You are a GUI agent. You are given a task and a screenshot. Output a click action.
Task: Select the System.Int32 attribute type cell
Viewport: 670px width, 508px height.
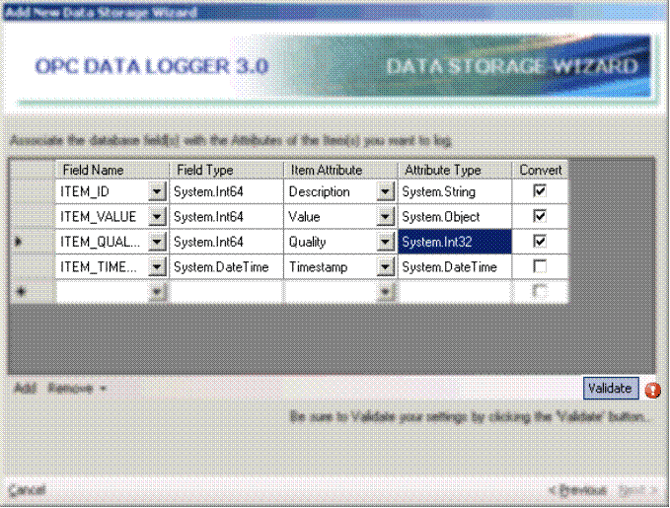455,242
